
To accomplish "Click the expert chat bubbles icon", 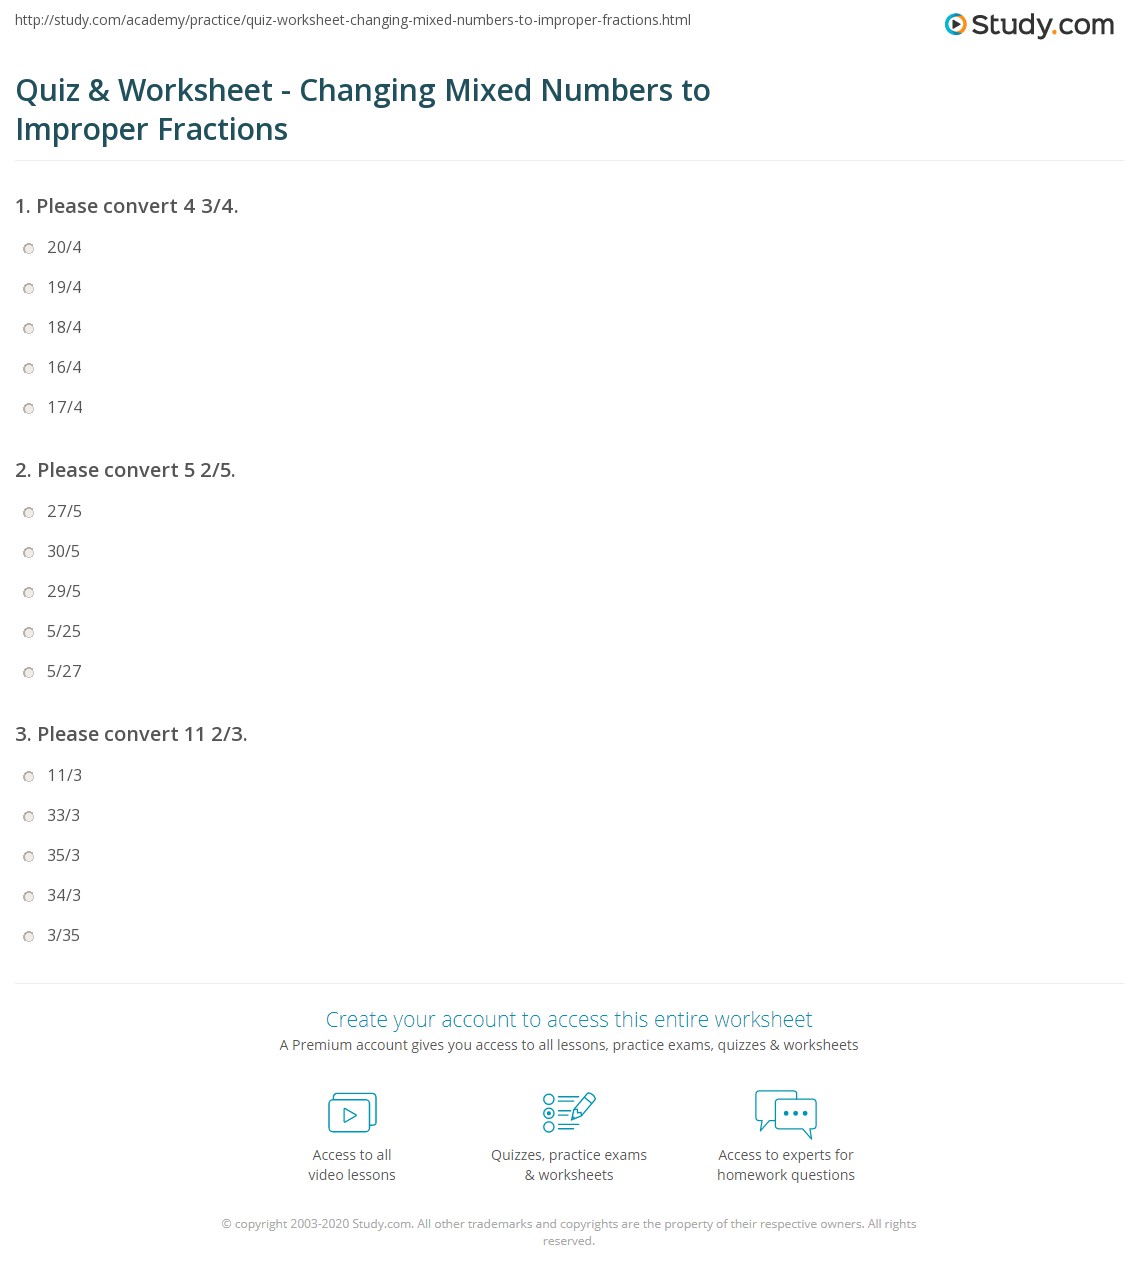I will (x=786, y=1113).
